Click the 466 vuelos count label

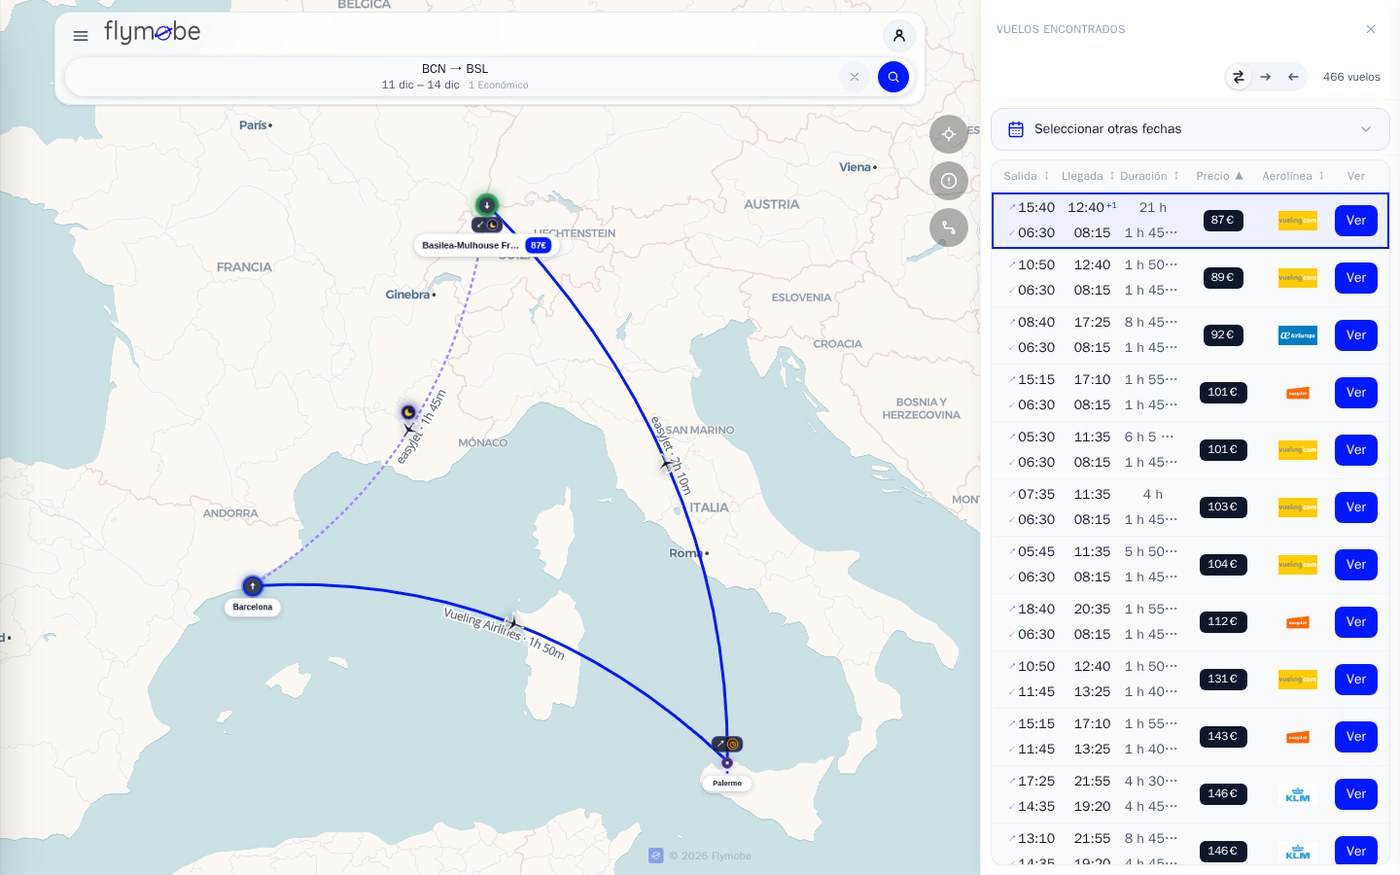click(x=1351, y=77)
